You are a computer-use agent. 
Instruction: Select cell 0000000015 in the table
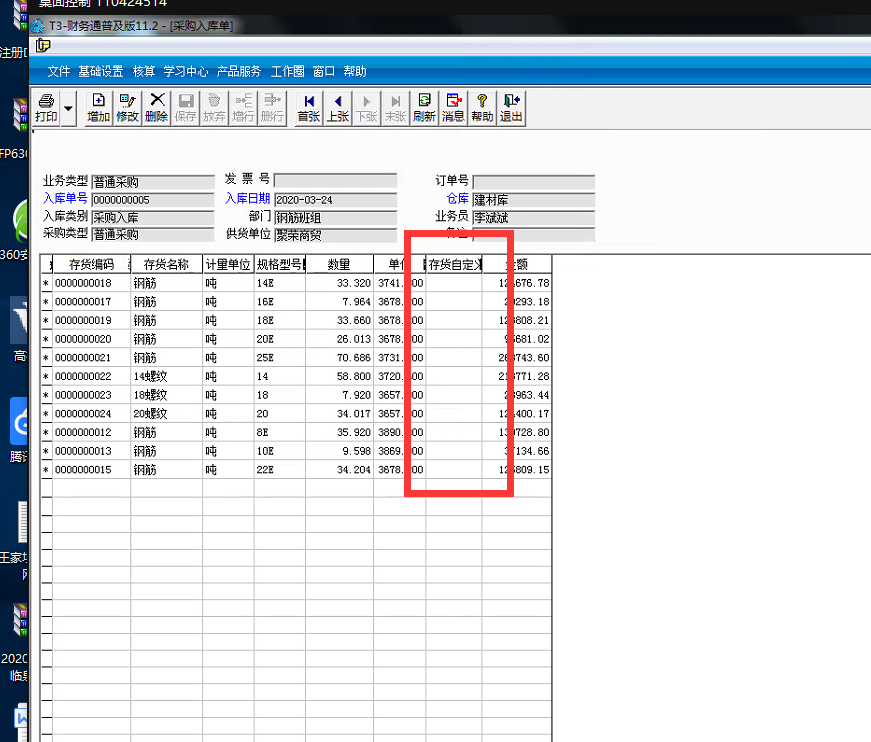tap(91, 469)
